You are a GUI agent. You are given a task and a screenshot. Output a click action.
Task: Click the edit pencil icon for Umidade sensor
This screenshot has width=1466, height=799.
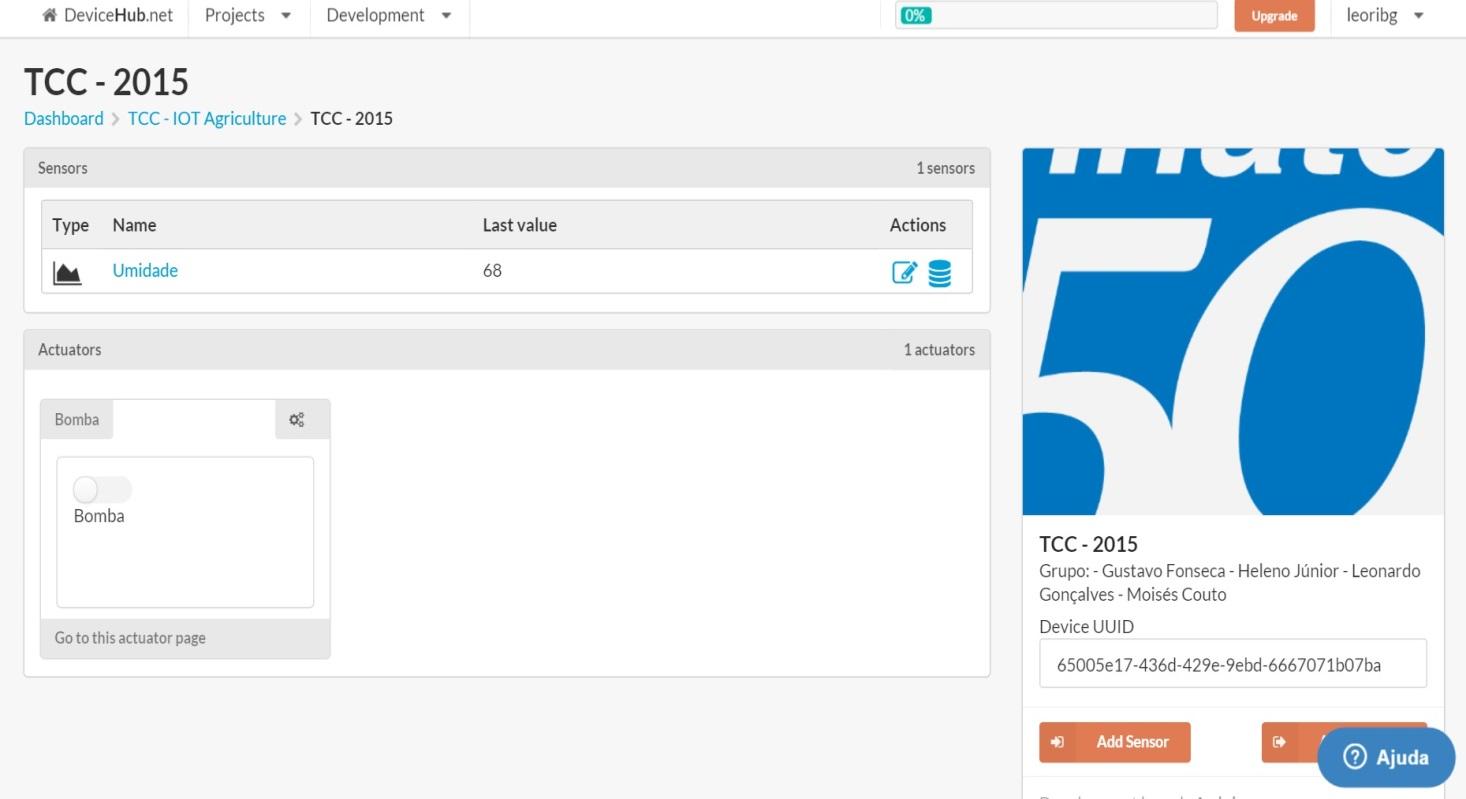point(904,273)
